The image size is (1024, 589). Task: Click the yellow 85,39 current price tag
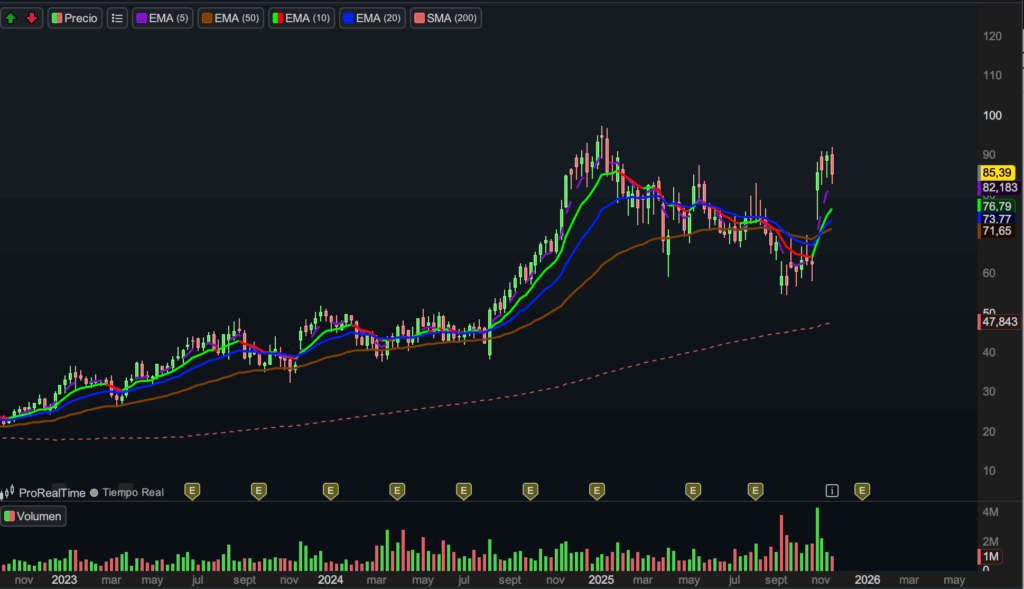(x=998, y=173)
